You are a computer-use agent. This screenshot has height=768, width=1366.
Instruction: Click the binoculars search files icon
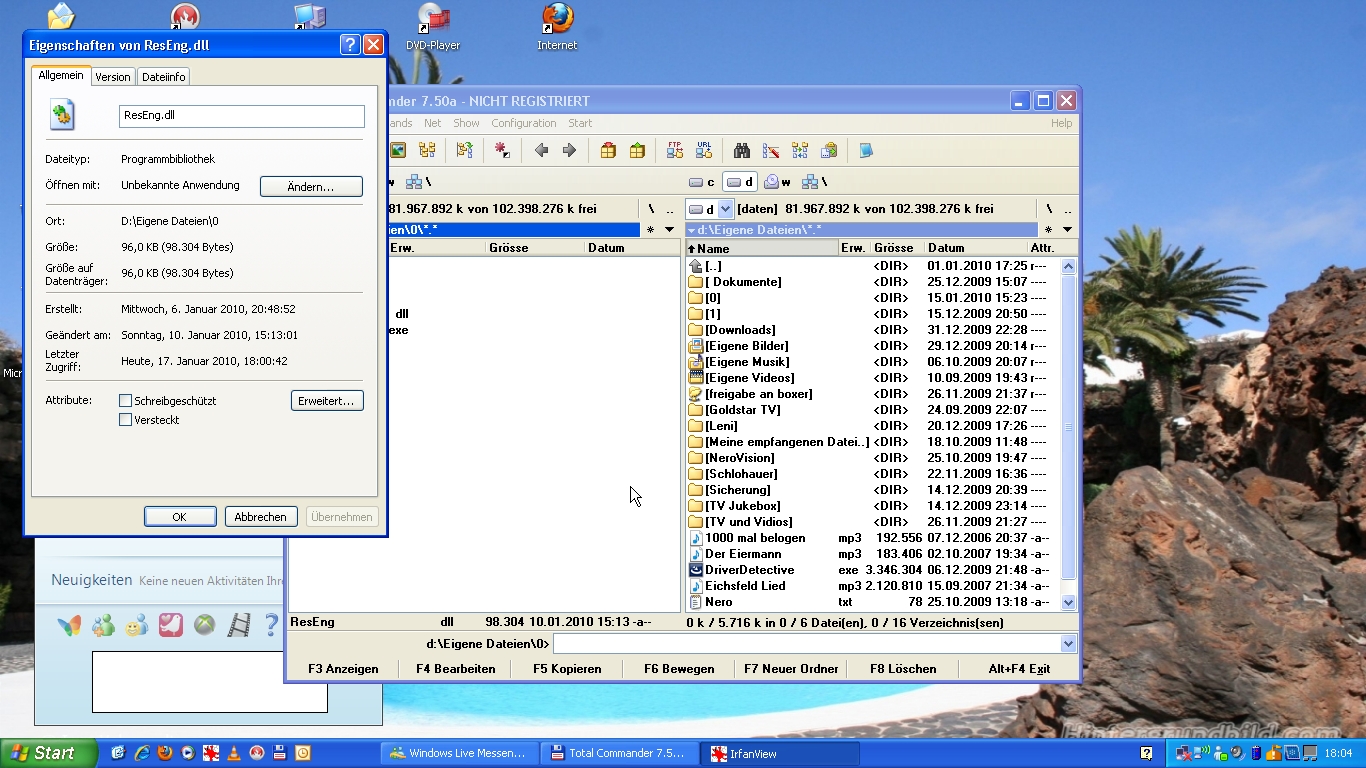742,151
